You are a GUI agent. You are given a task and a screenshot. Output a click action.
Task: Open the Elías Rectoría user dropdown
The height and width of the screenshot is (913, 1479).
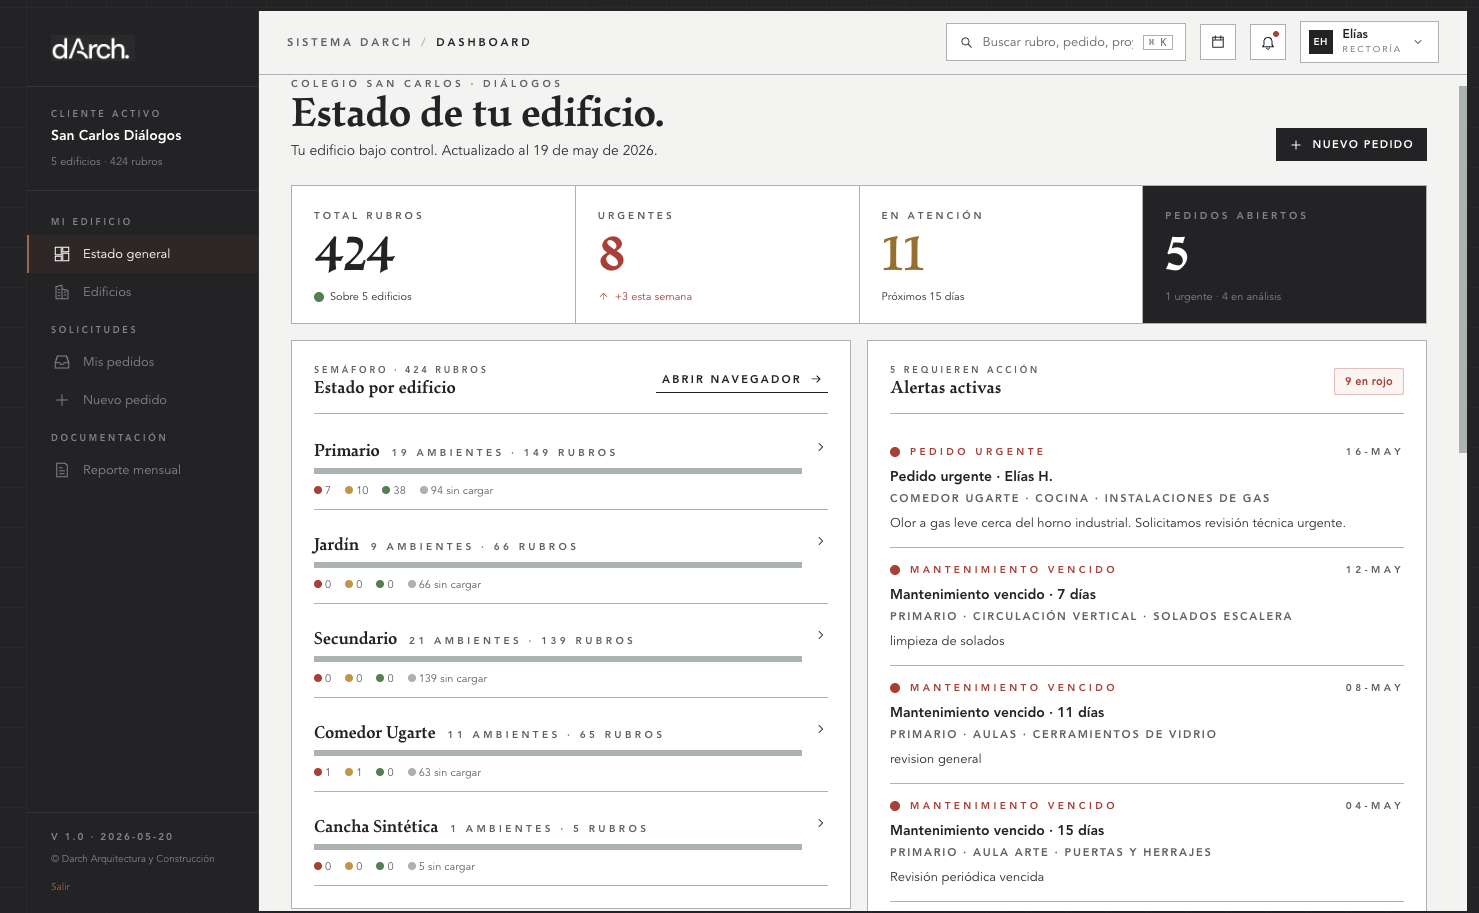[x=1369, y=42]
